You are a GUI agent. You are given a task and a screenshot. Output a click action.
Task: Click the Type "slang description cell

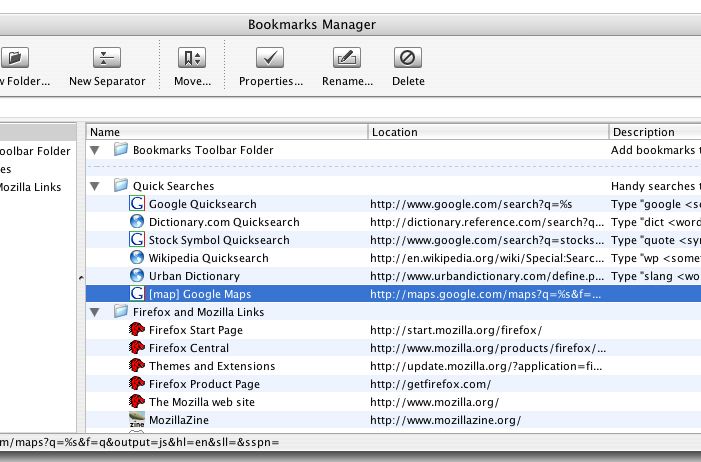click(656, 276)
